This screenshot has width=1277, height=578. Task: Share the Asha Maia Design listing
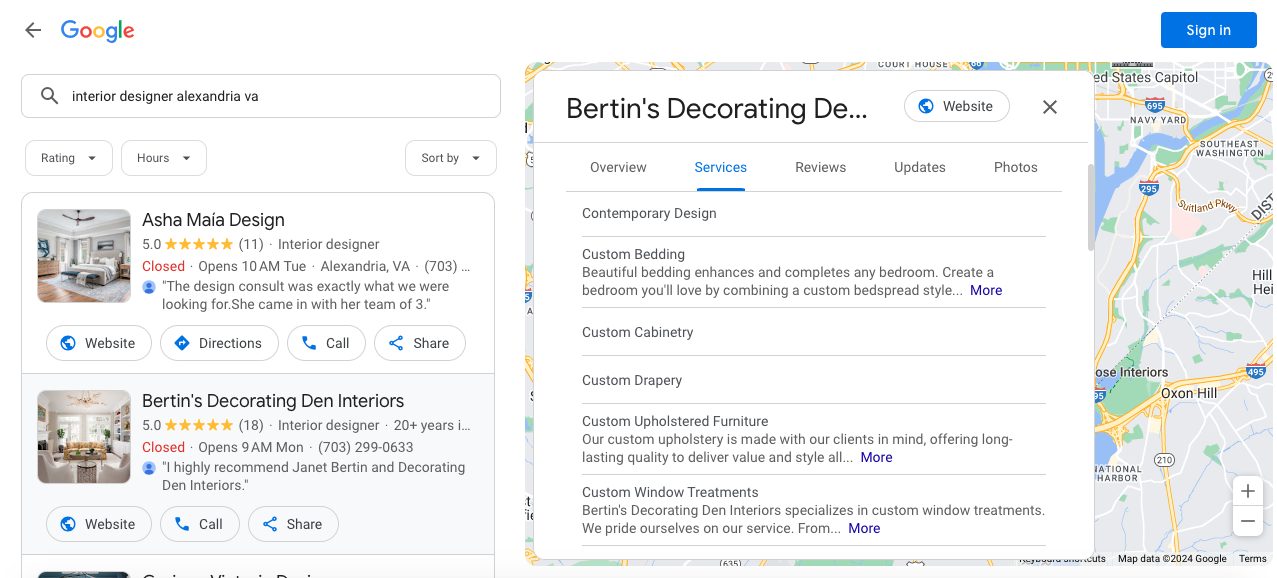pos(419,343)
